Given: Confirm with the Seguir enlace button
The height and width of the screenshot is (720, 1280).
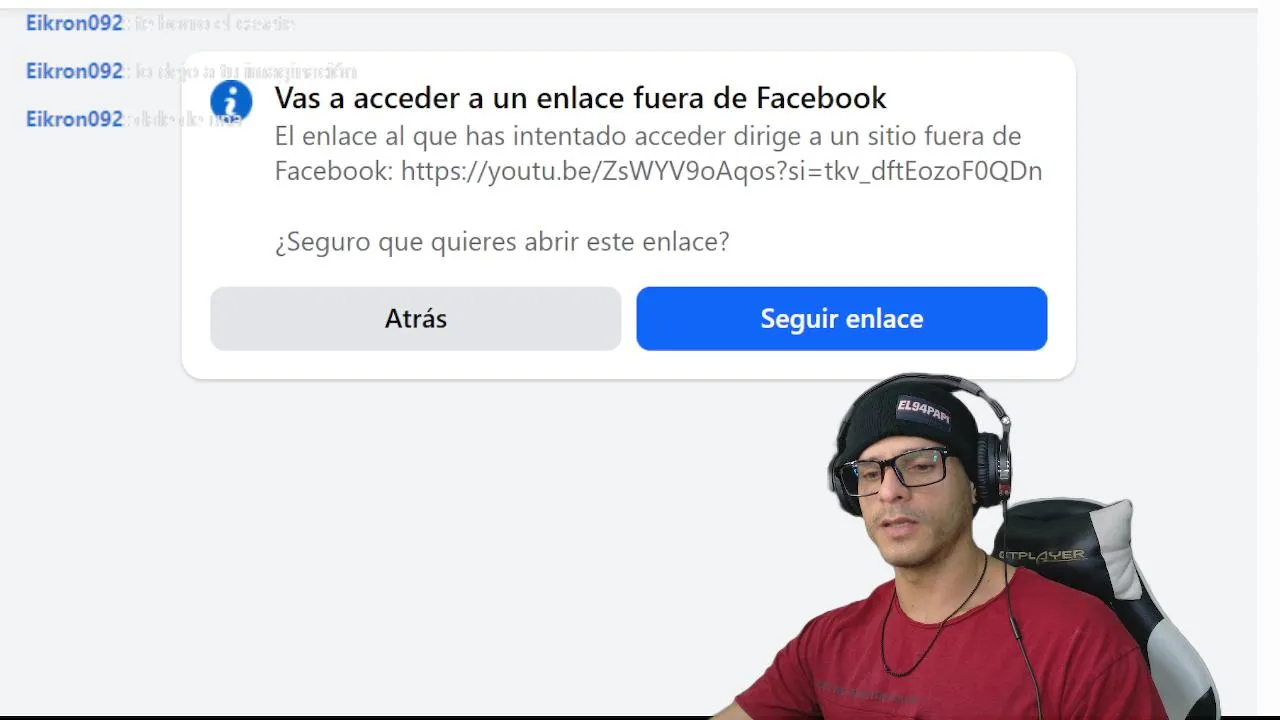Looking at the screenshot, I should point(842,319).
